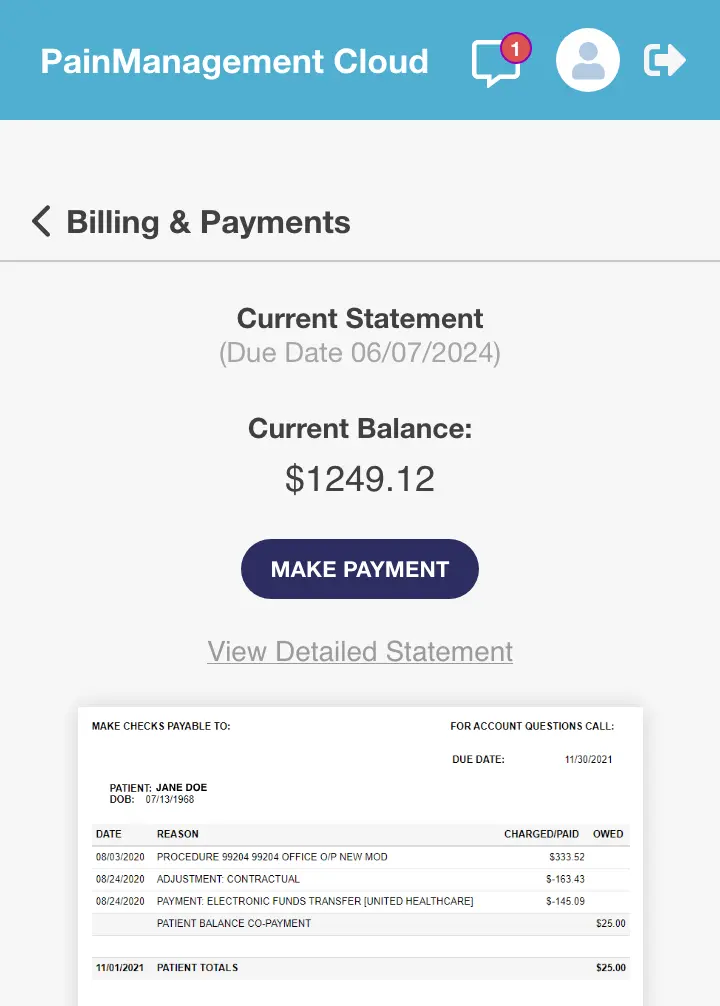View the notification badge on messages

(x=515, y=47)
